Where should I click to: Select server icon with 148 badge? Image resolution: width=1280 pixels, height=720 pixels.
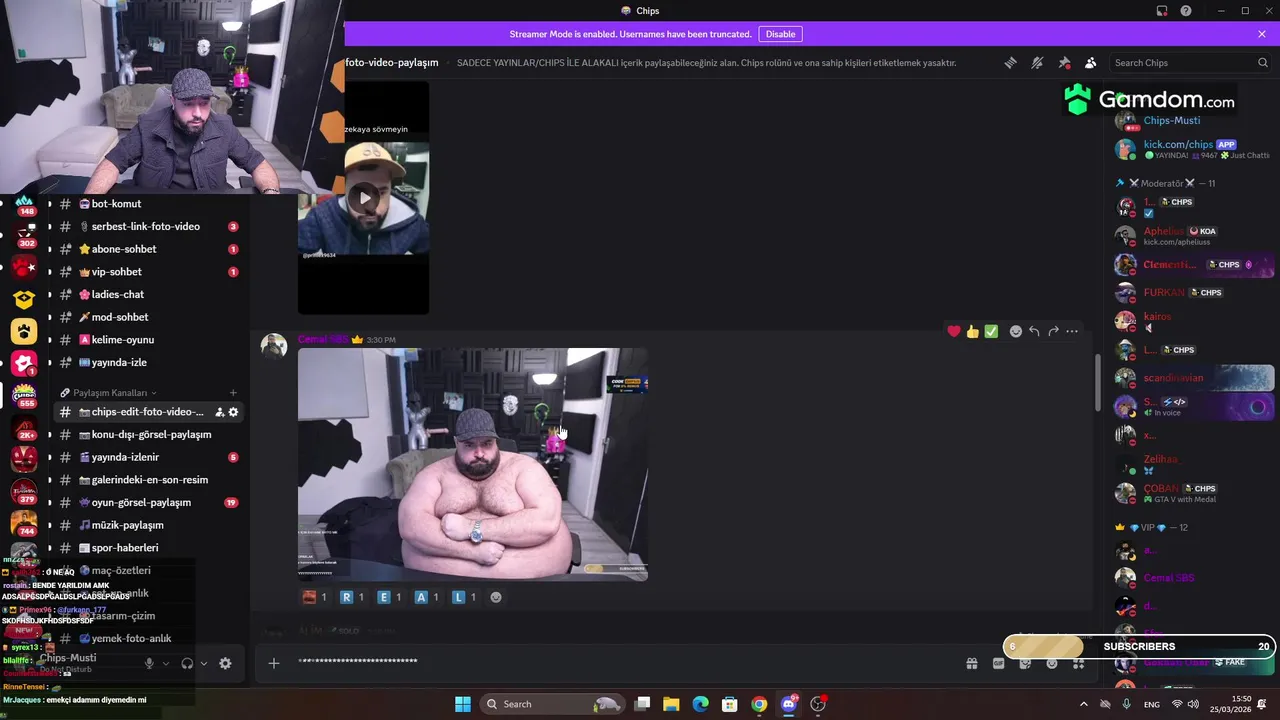coord(24,204)
